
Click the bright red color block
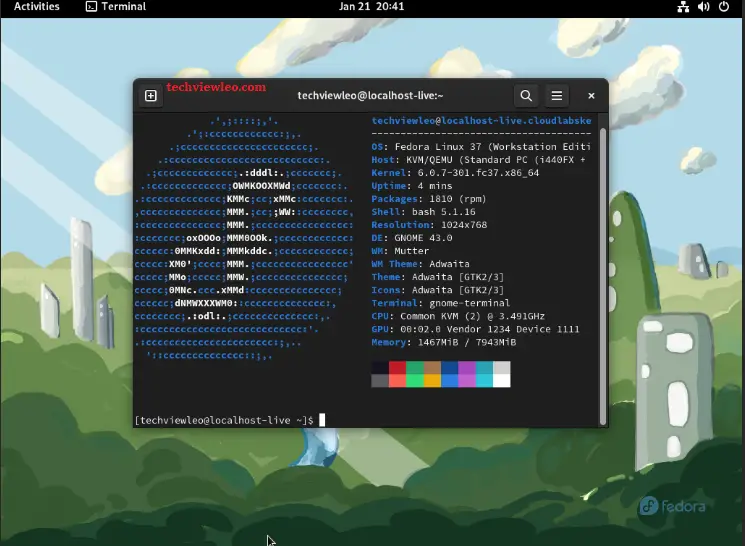[x=397, y=381]
